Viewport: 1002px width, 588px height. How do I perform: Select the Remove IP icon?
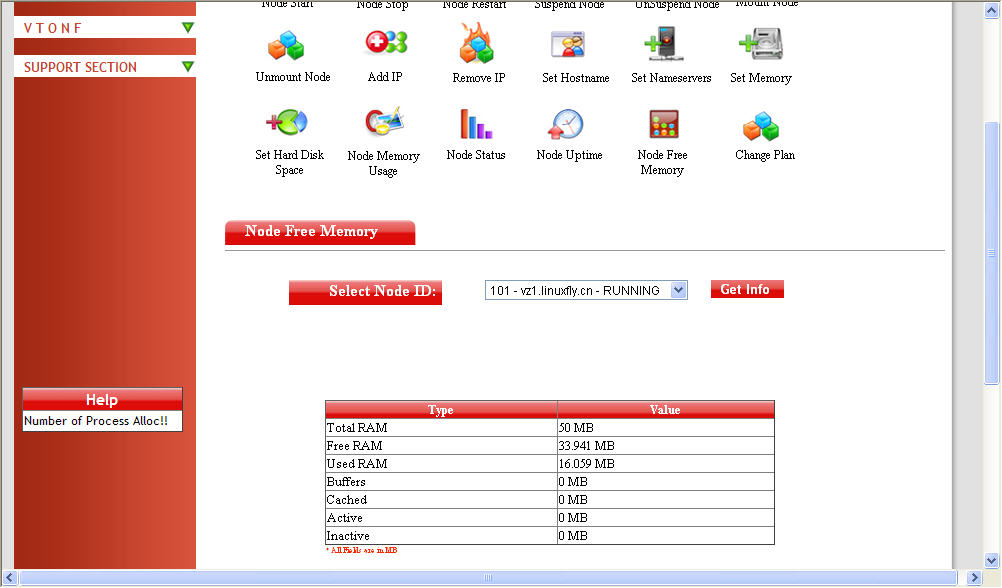click(x=477, y=44)
